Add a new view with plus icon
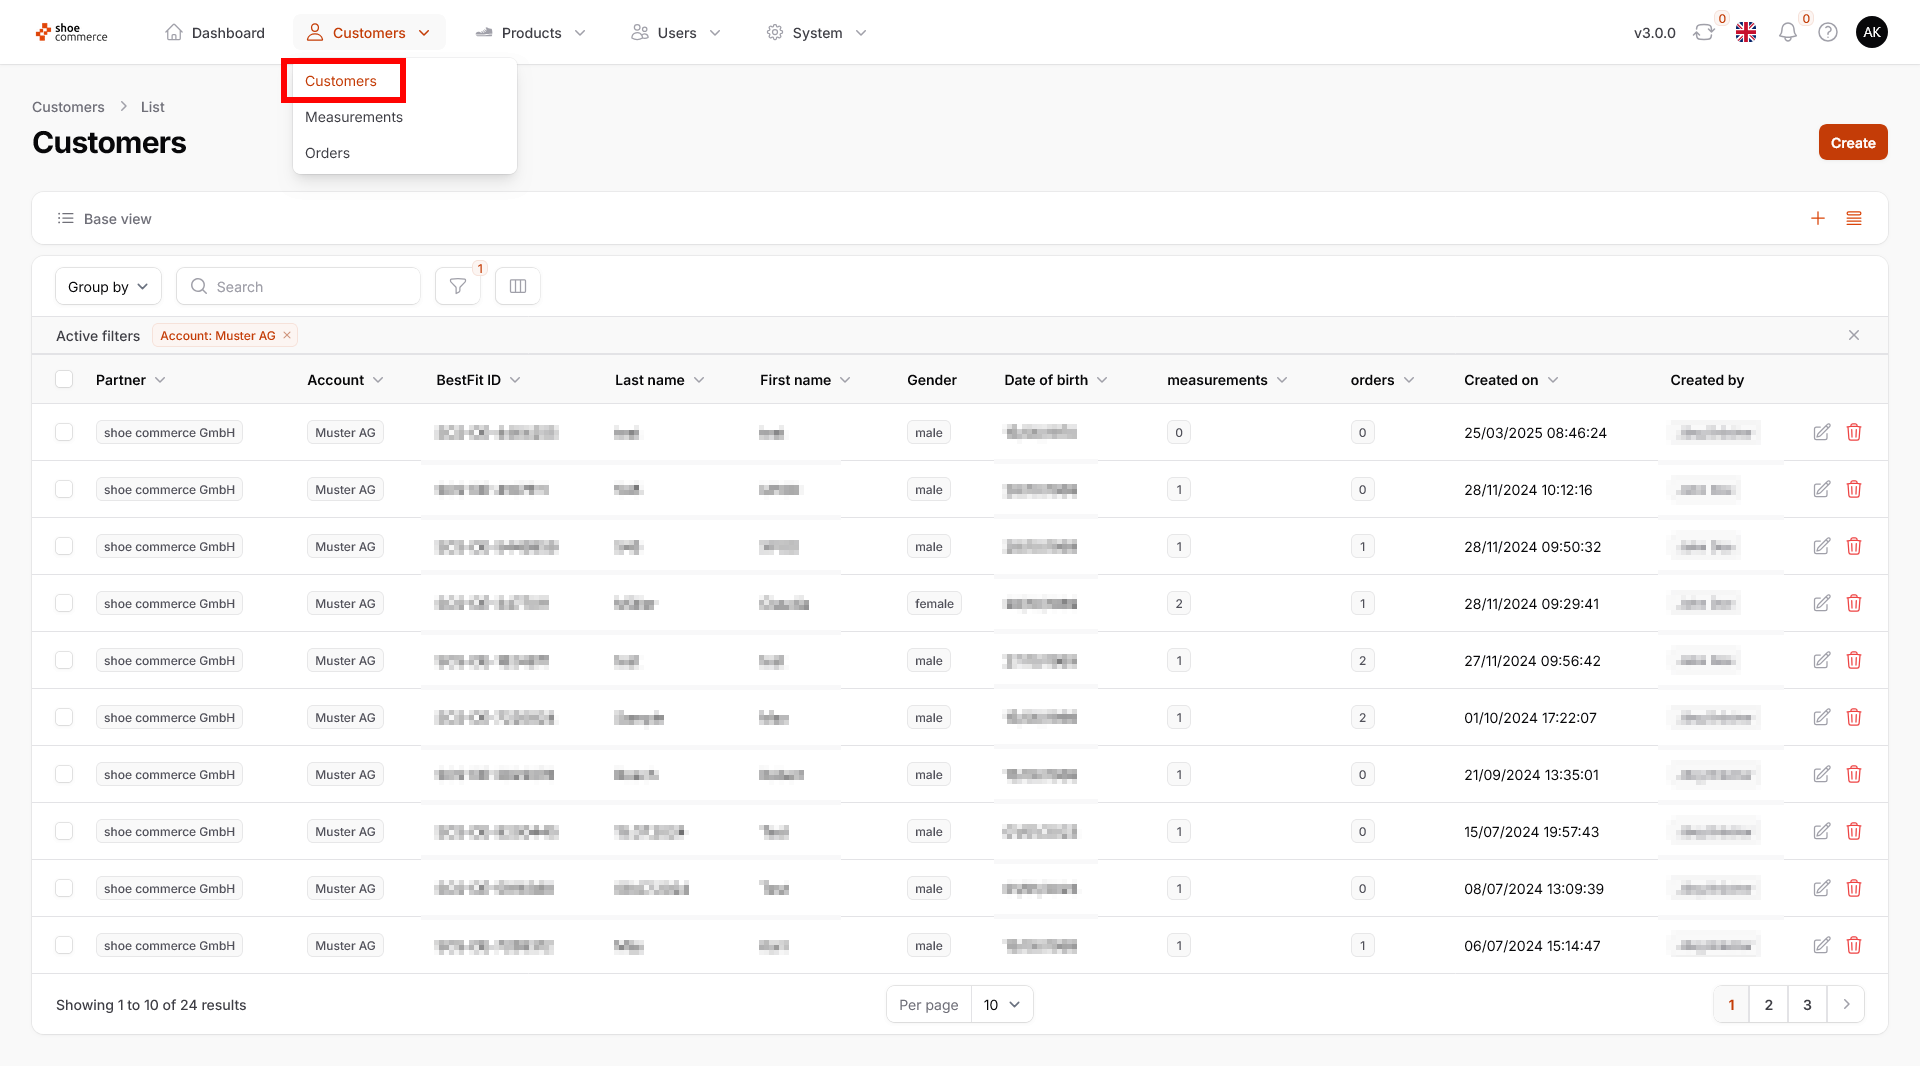 tap(1818, 219)
